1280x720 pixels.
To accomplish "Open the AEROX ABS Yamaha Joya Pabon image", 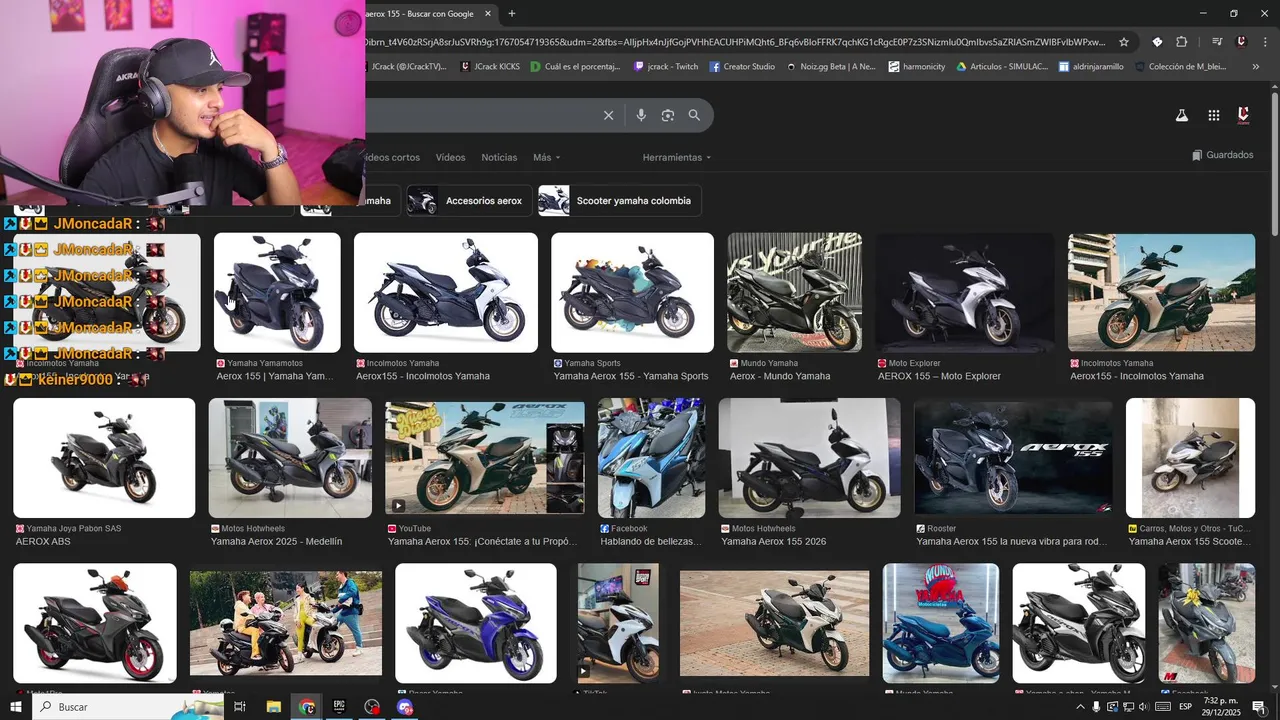I will [x=104, y=458].
